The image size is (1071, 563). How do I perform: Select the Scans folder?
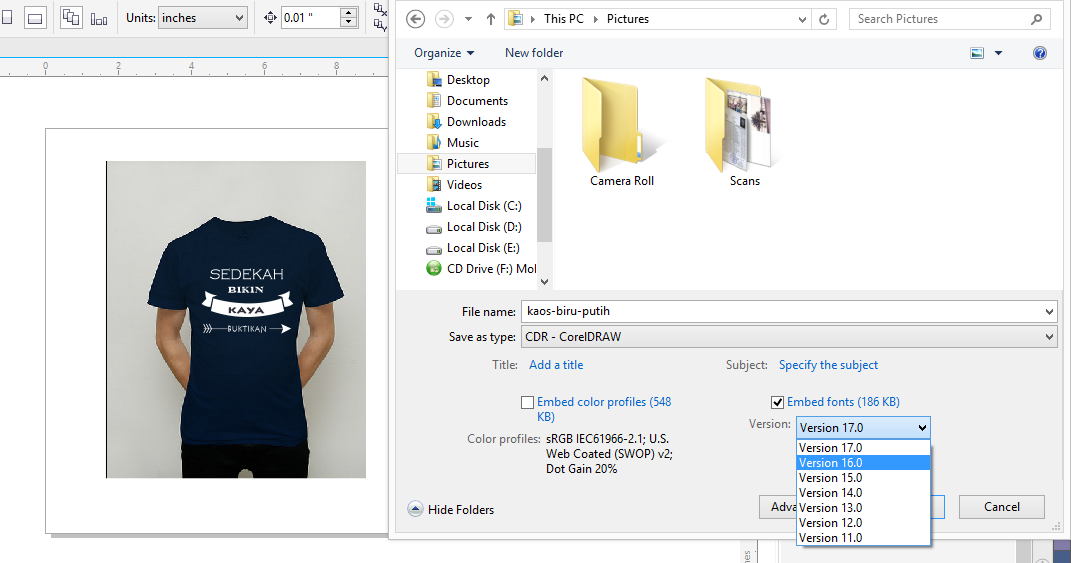point(745,132)
